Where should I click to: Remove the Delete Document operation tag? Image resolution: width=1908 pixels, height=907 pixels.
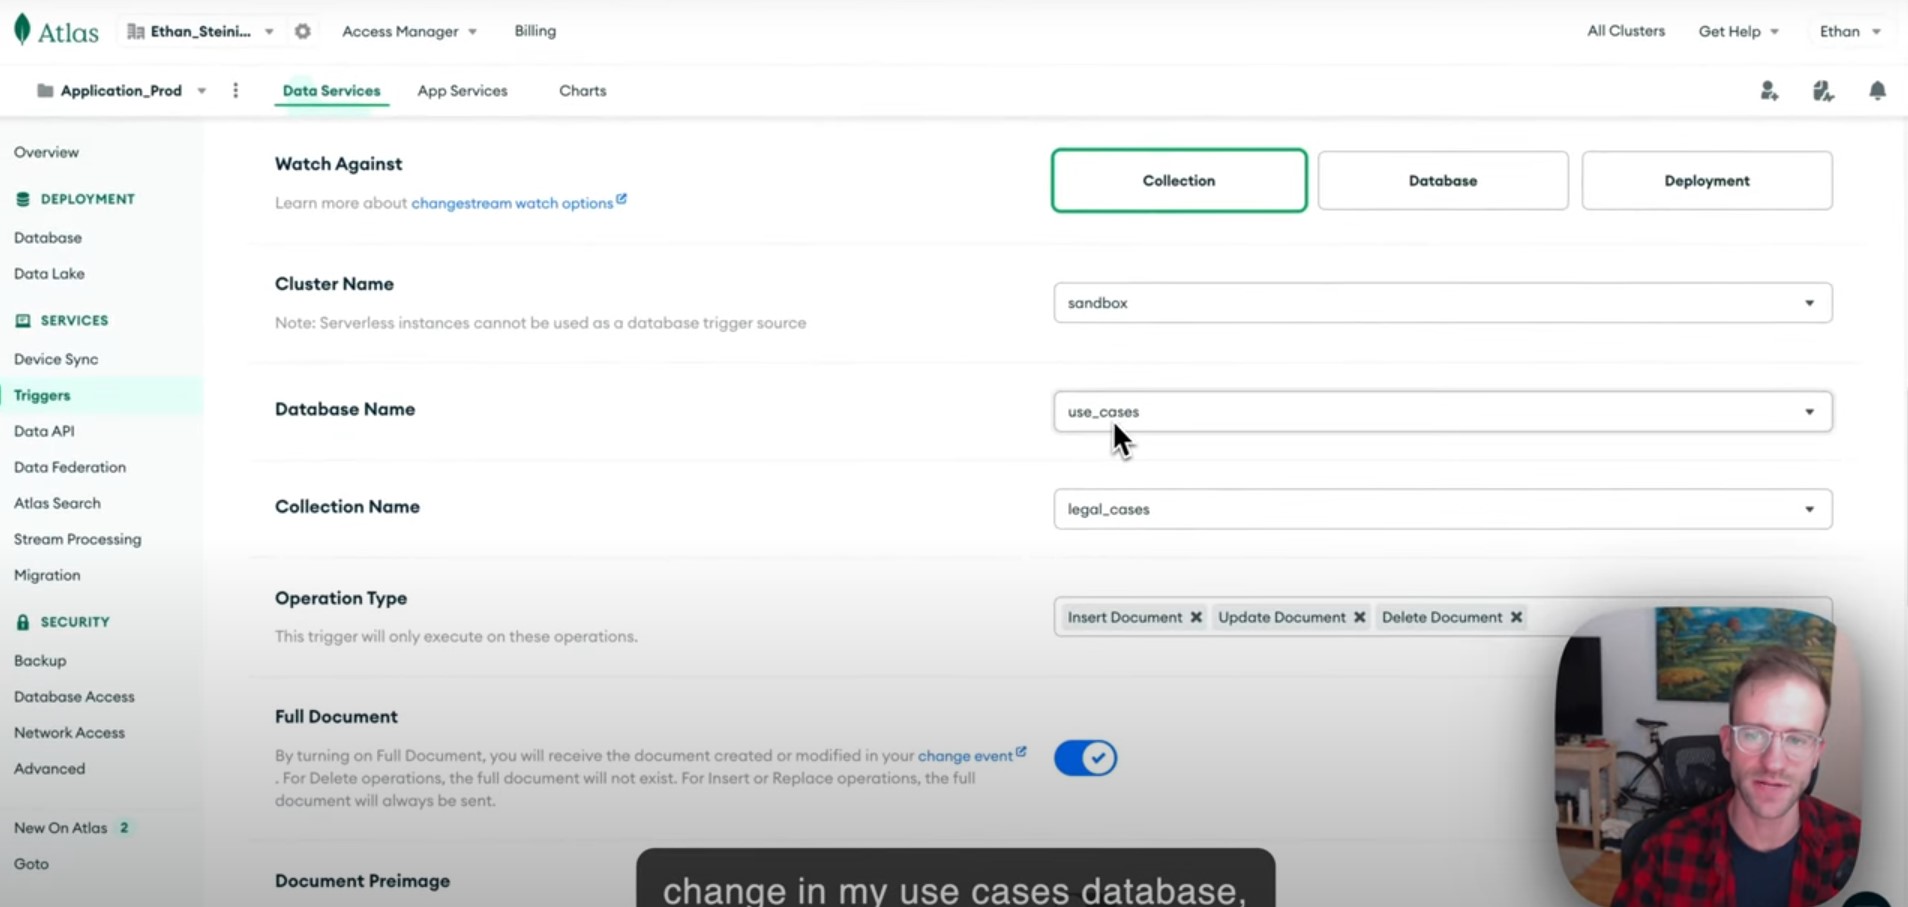[1516, 617]
